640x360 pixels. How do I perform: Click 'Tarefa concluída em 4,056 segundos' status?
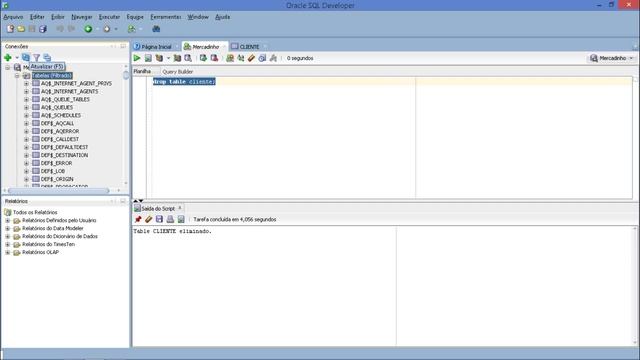pyautogui.click(x=235, y=219)
